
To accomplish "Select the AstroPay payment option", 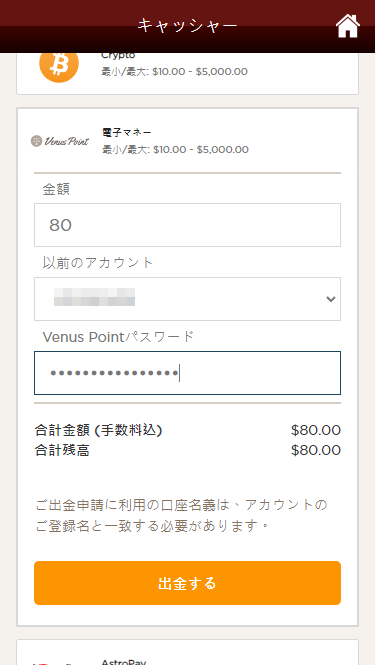I will pyautogui.click(x=188, y=652).
